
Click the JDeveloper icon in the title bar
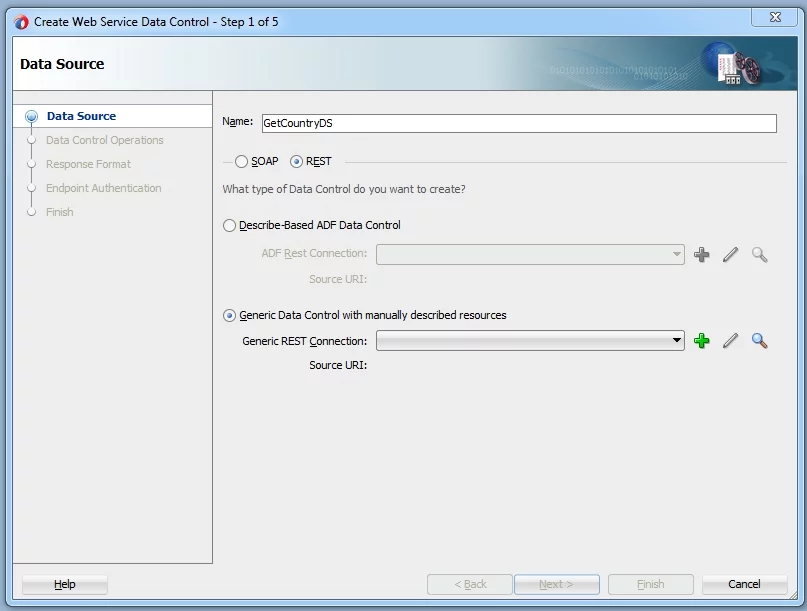coord(22,22)
